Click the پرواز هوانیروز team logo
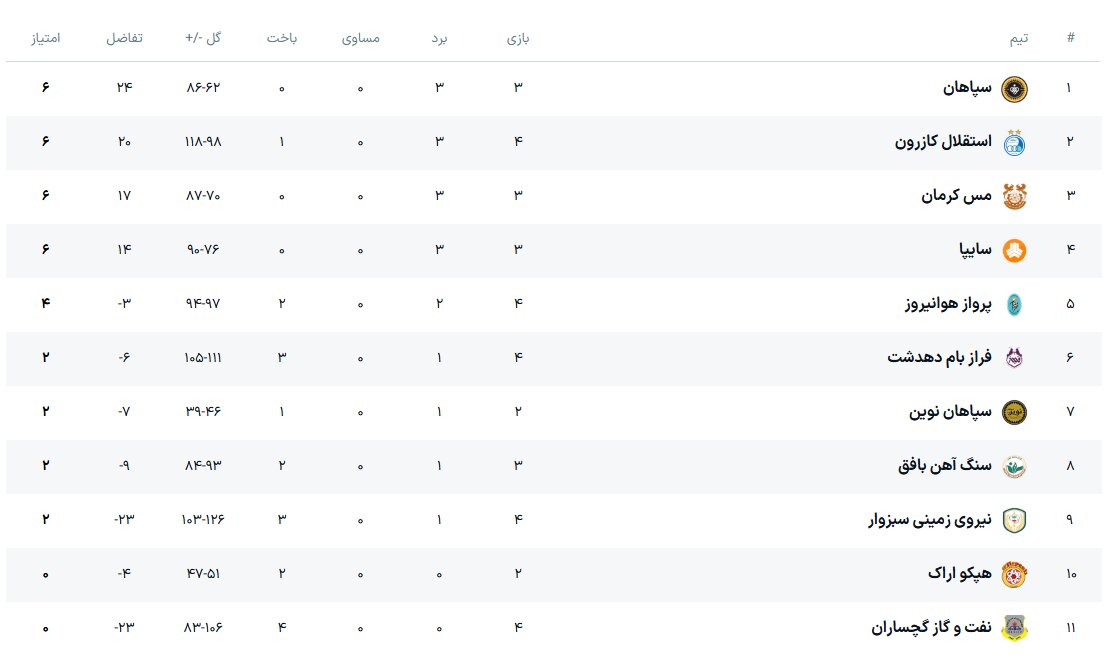Viewport: 1110px width, 668px height. coord(1014,304)
